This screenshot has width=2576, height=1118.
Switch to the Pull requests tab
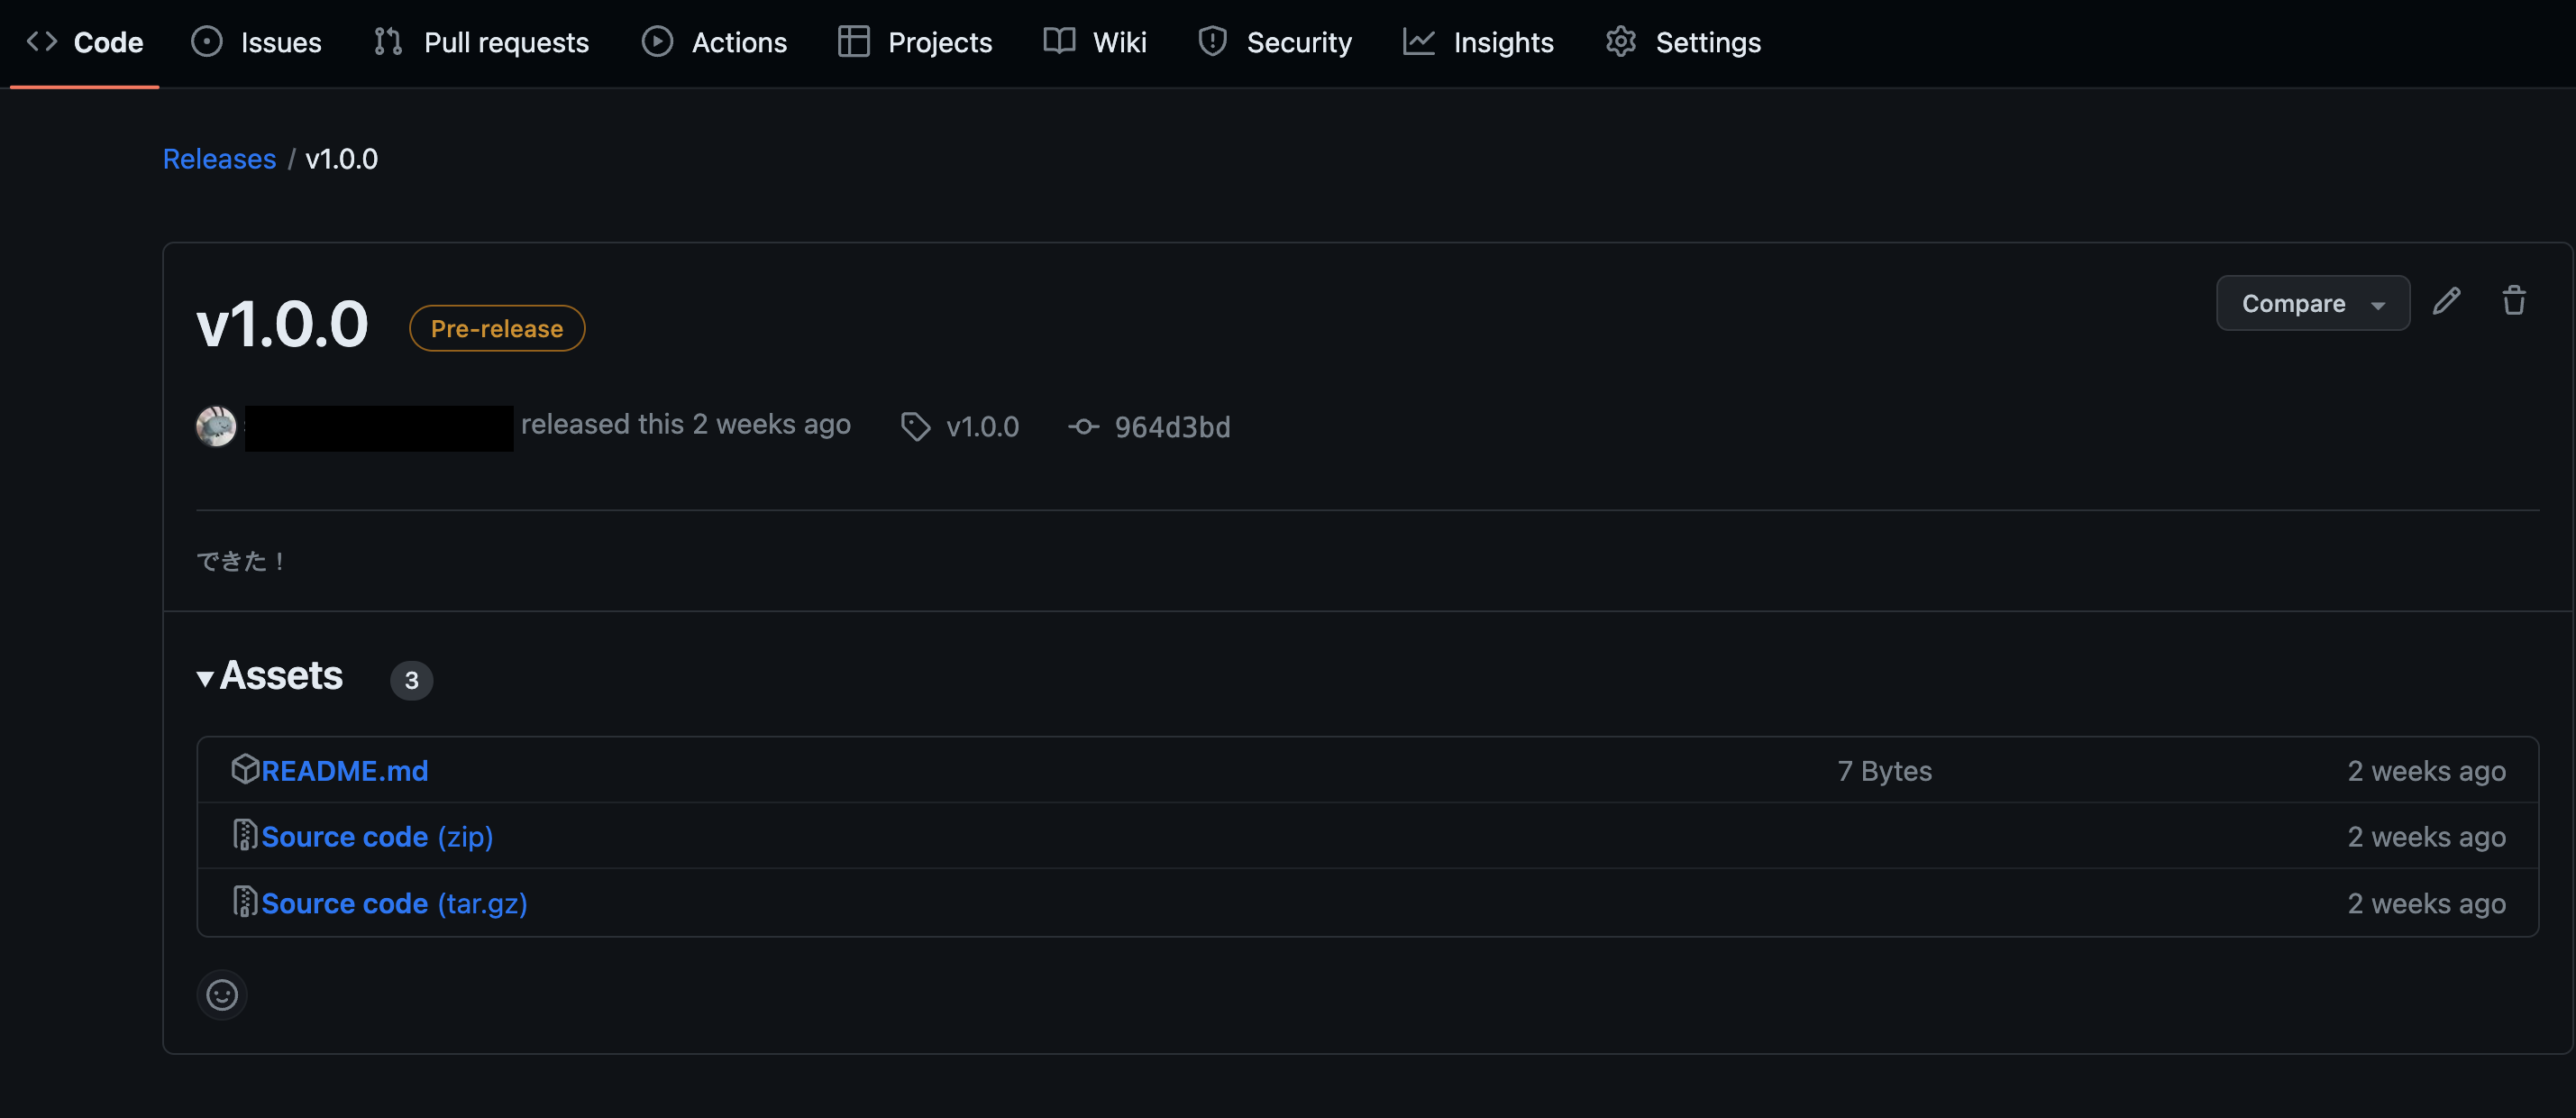point(482,42)
